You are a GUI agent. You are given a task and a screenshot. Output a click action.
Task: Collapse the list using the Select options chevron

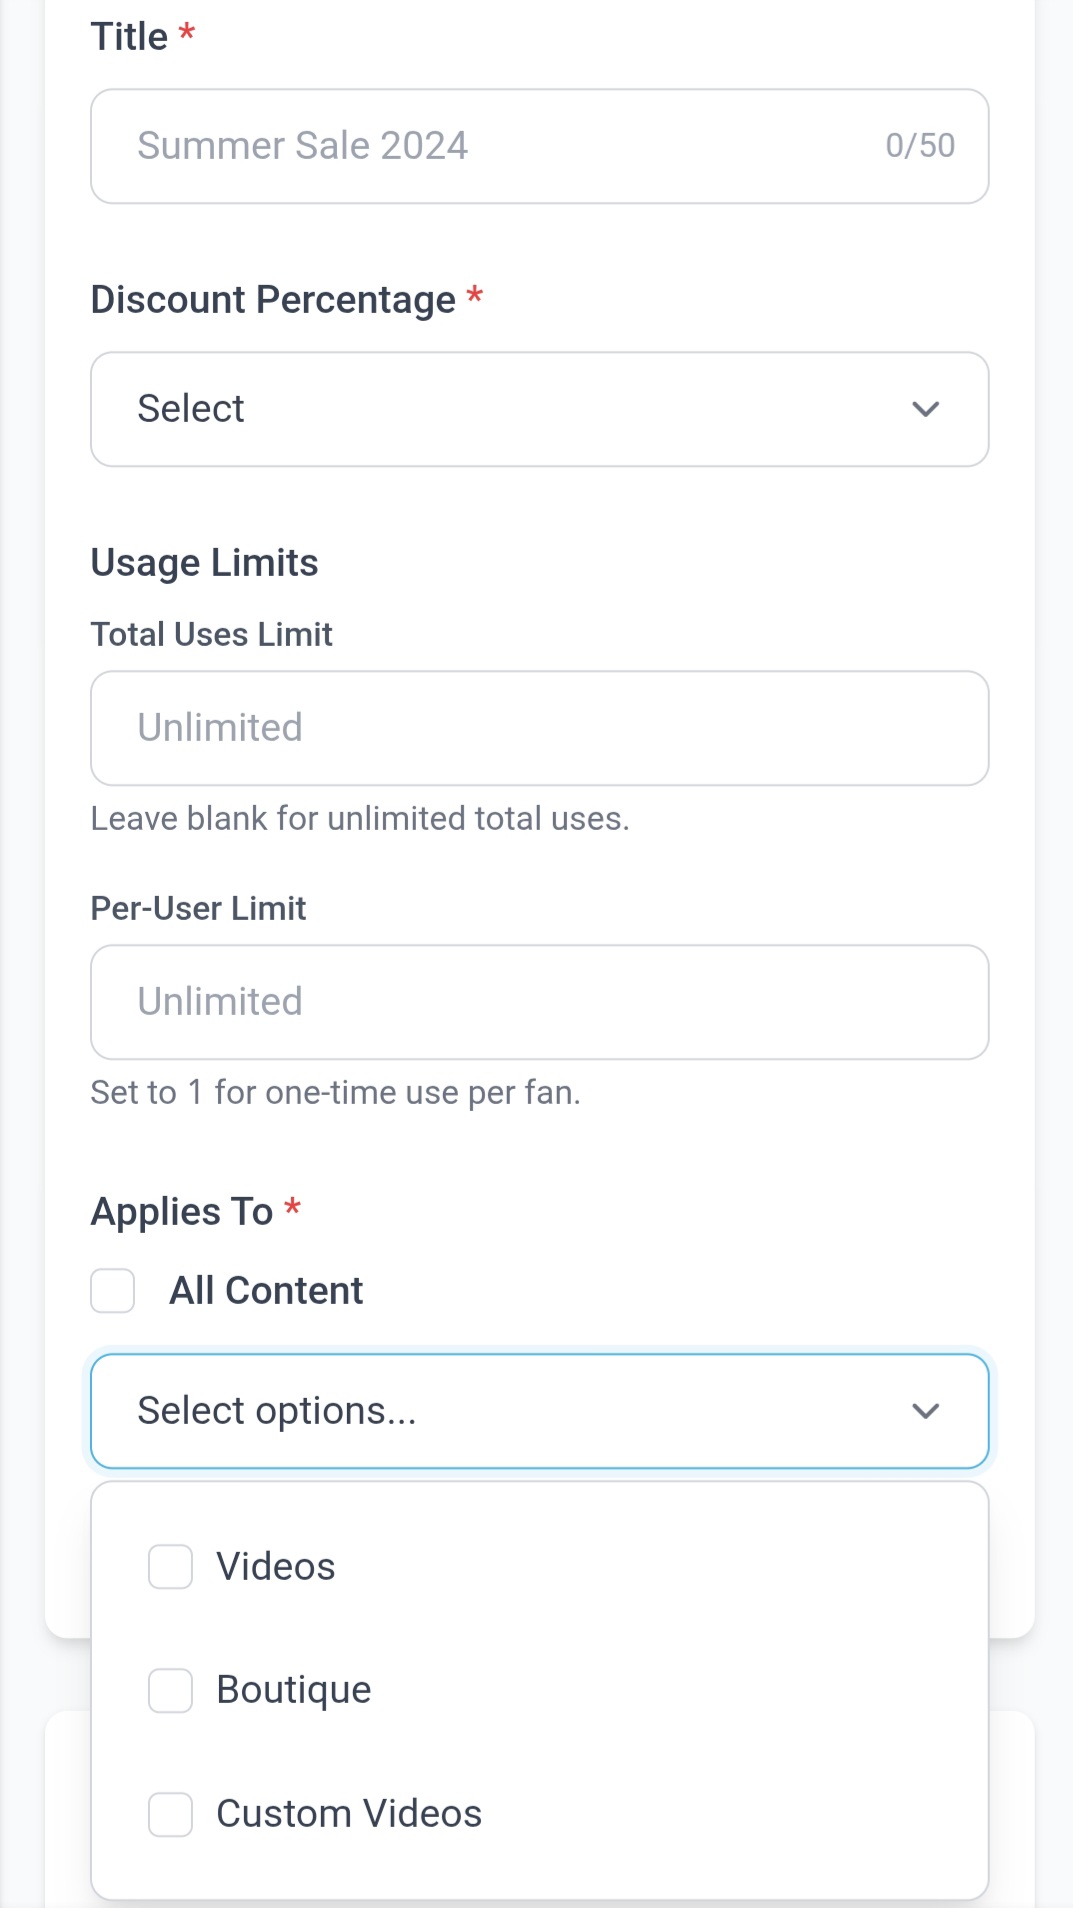tap(926, 1411)
